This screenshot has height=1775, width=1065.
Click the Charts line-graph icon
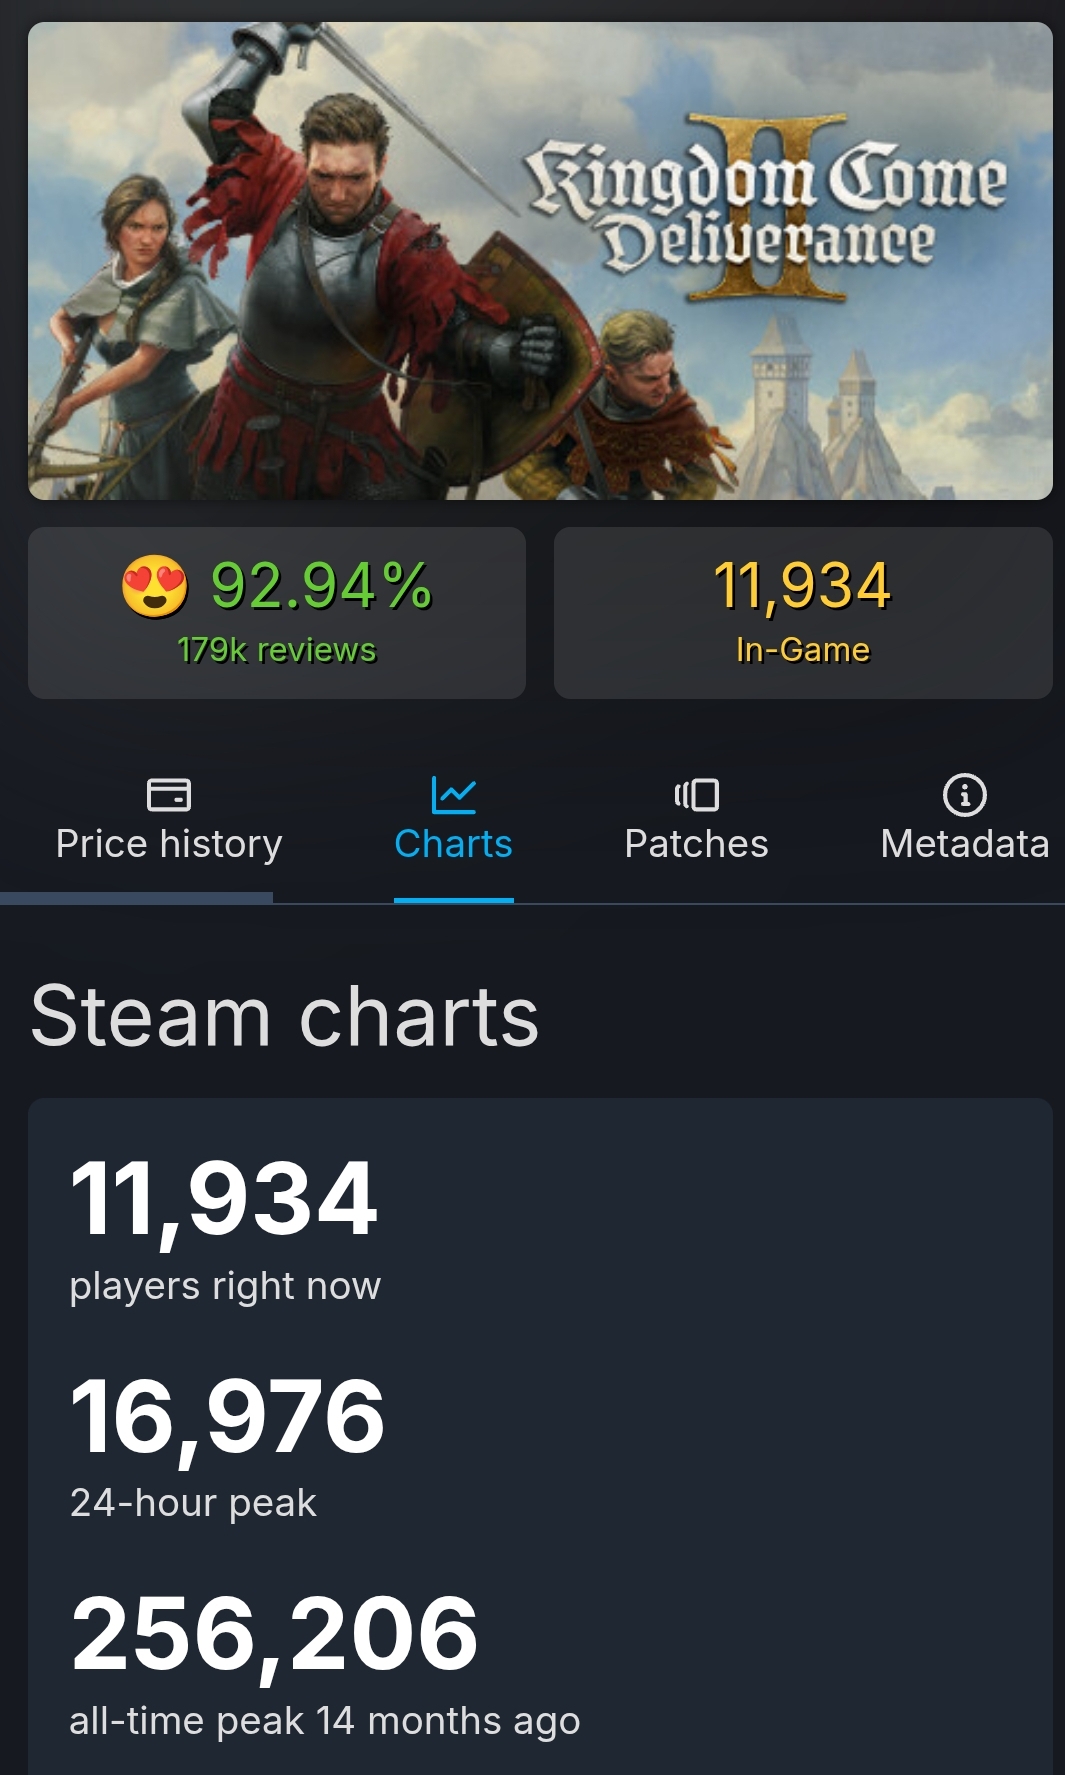[453, 795]
